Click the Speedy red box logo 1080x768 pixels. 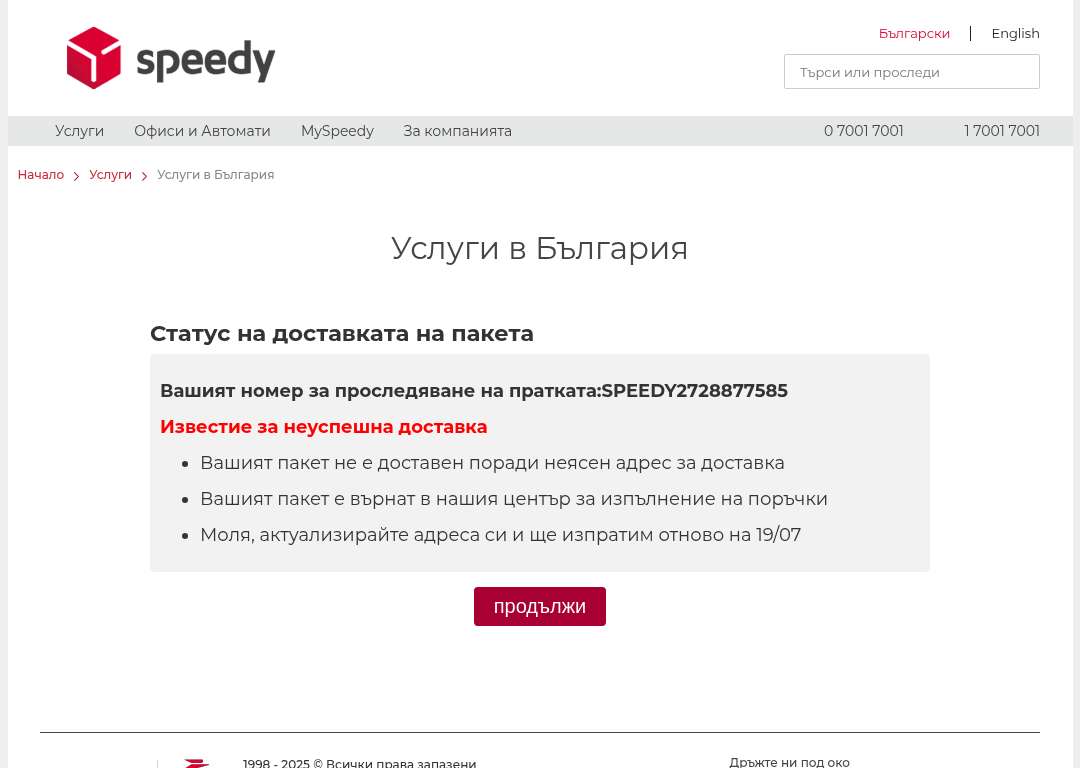point(94,58)
